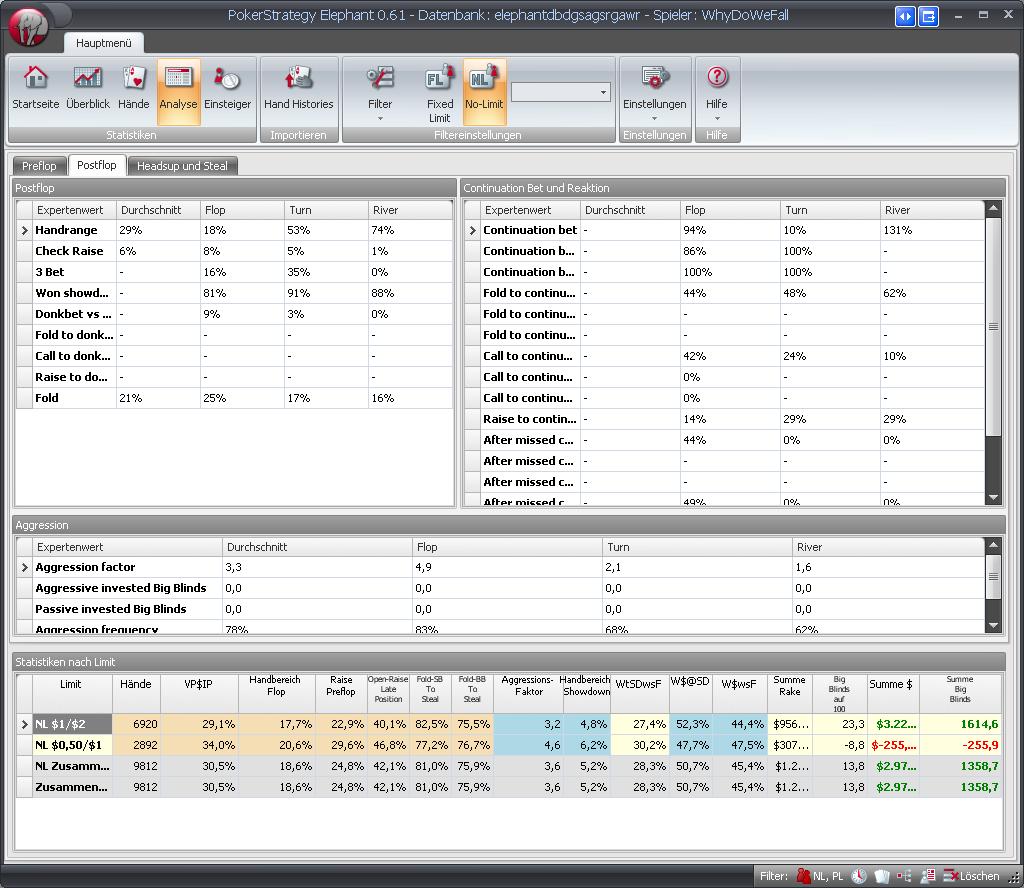Expand the NL $1/$2 limit row arrow
The width and height of the screenshot is (1024, 888).
point(24,724)
